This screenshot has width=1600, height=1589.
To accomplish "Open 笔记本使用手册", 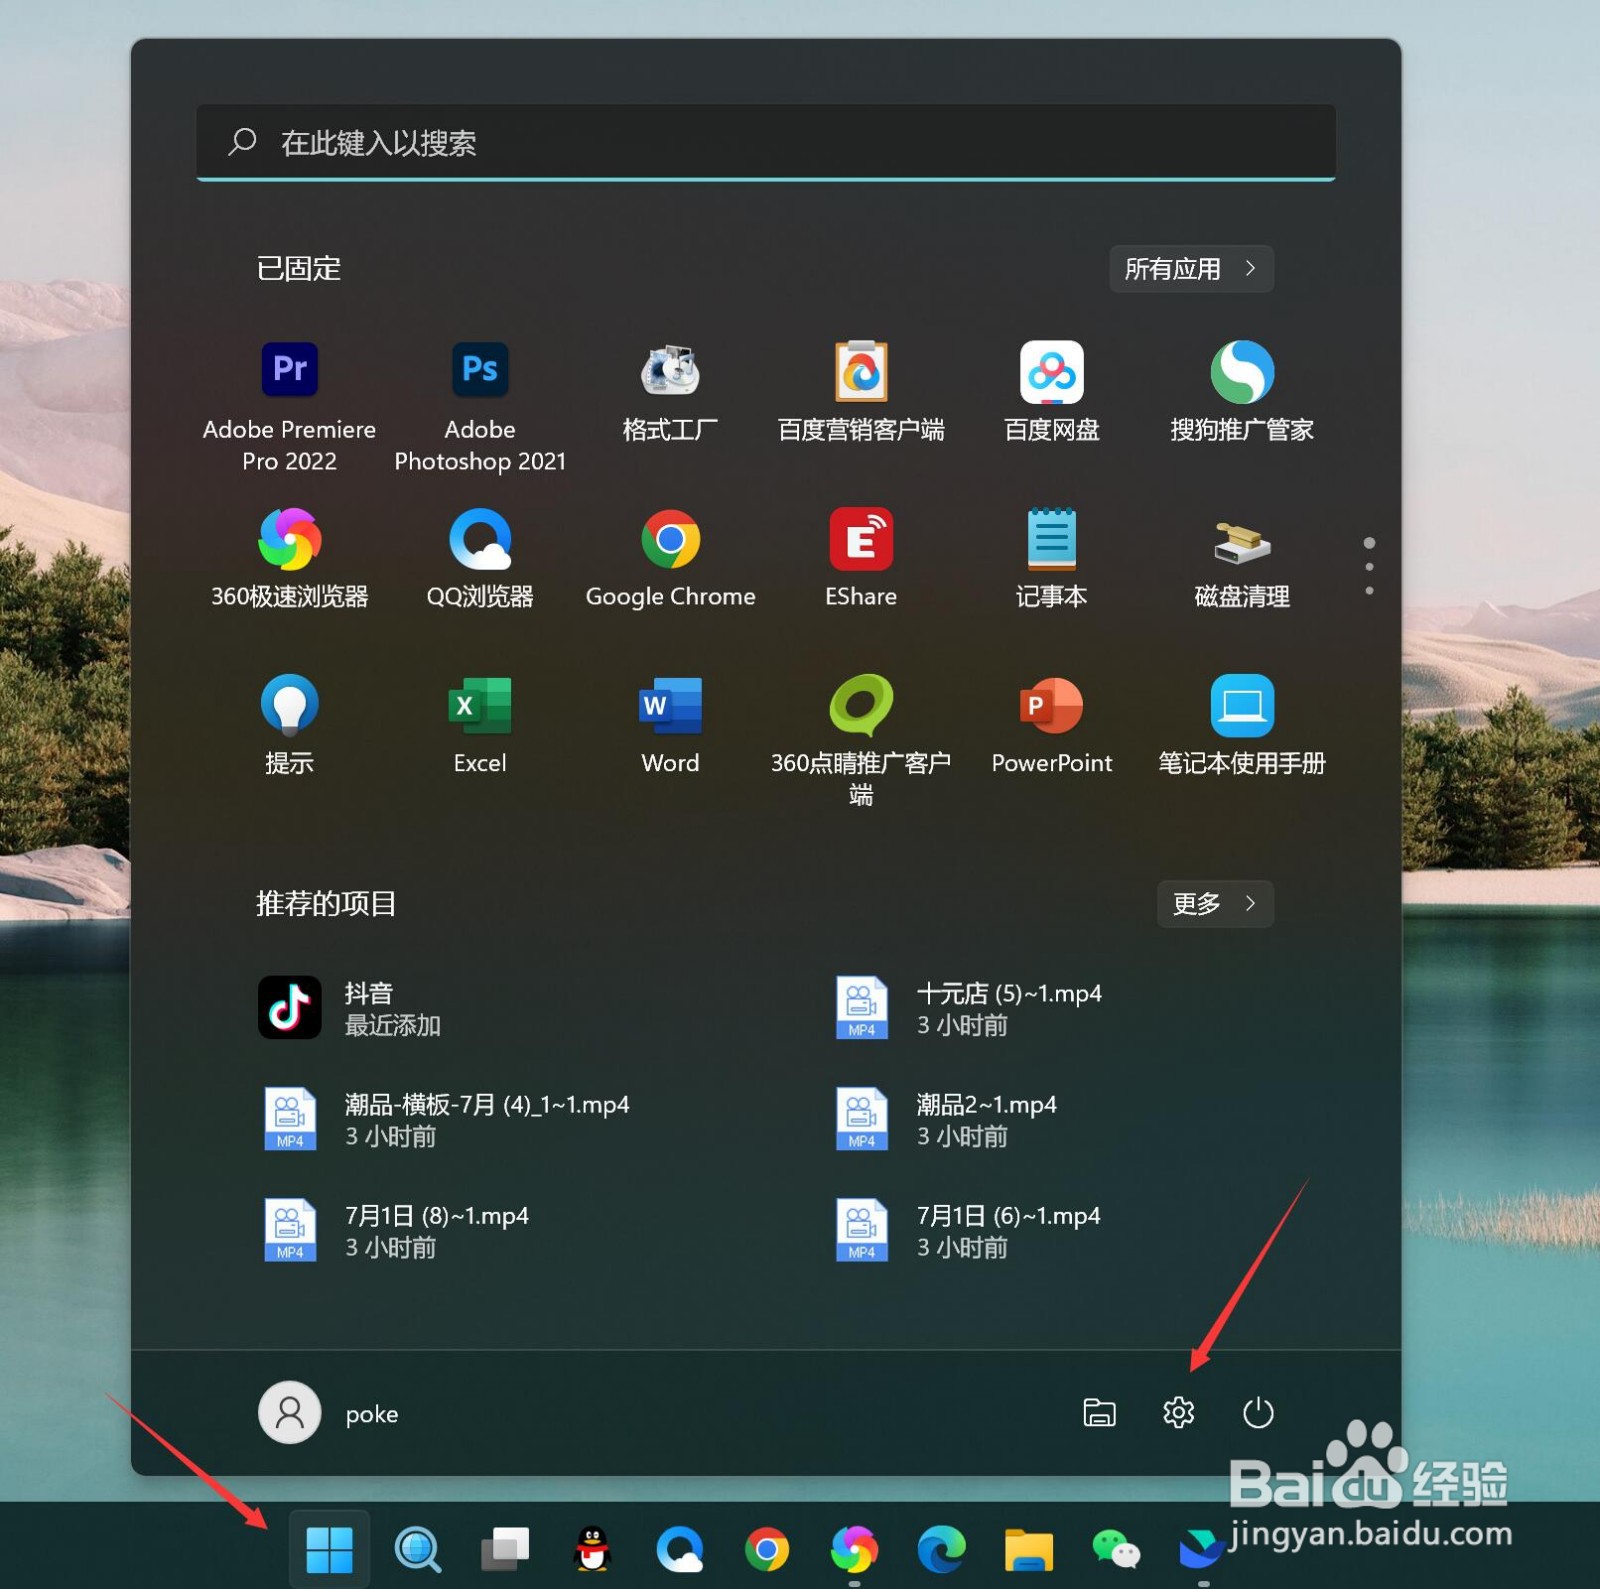I will (1242, 725).
